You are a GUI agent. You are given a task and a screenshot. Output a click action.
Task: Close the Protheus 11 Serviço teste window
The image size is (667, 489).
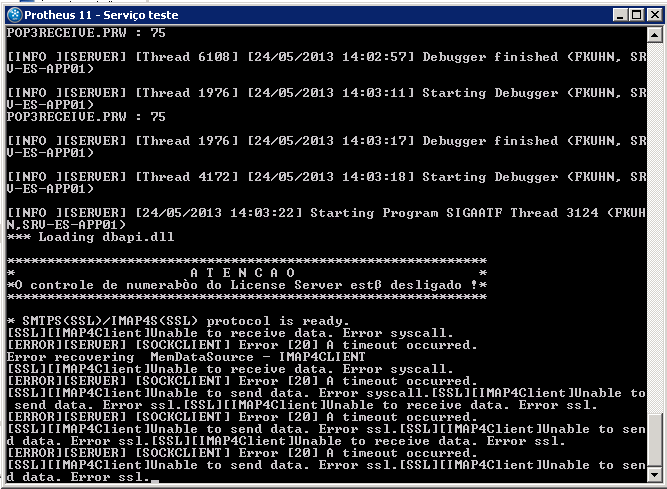point(654,15)
